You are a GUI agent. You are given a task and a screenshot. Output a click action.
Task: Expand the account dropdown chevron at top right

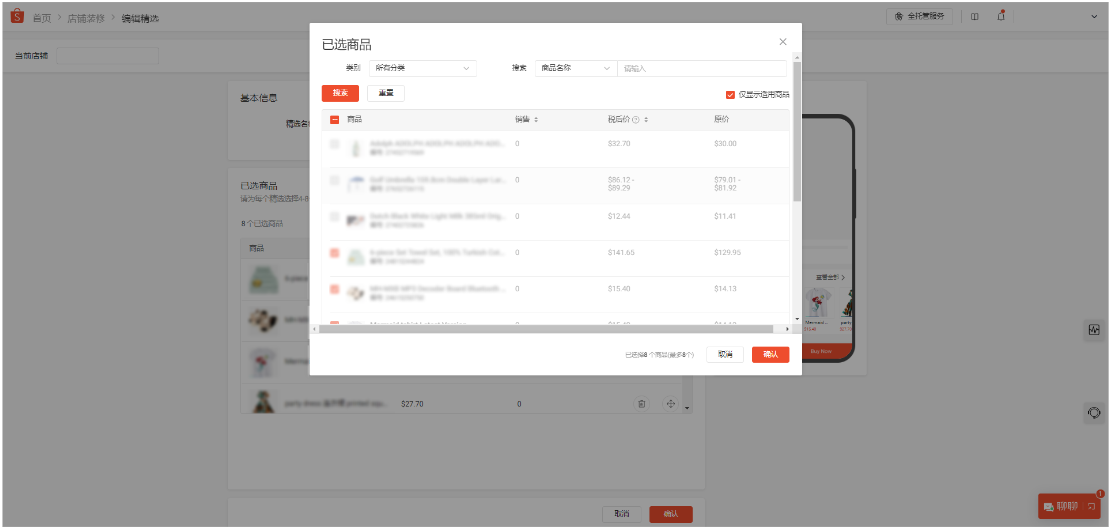click(x=1093, y=17)
